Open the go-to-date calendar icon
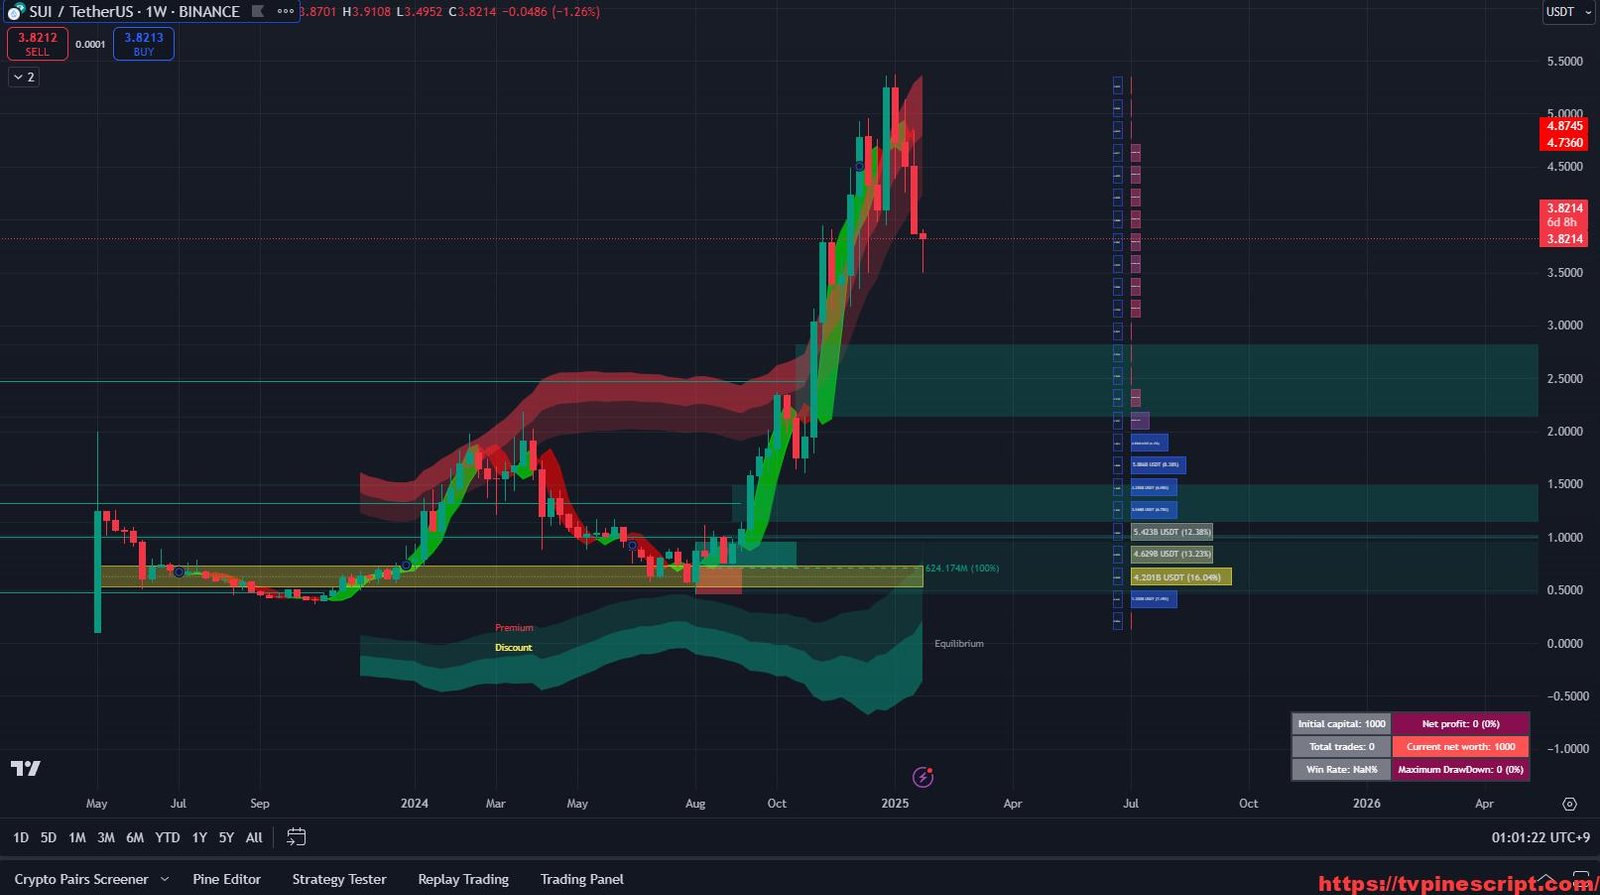1600x895 pixels. coord(296,837)
